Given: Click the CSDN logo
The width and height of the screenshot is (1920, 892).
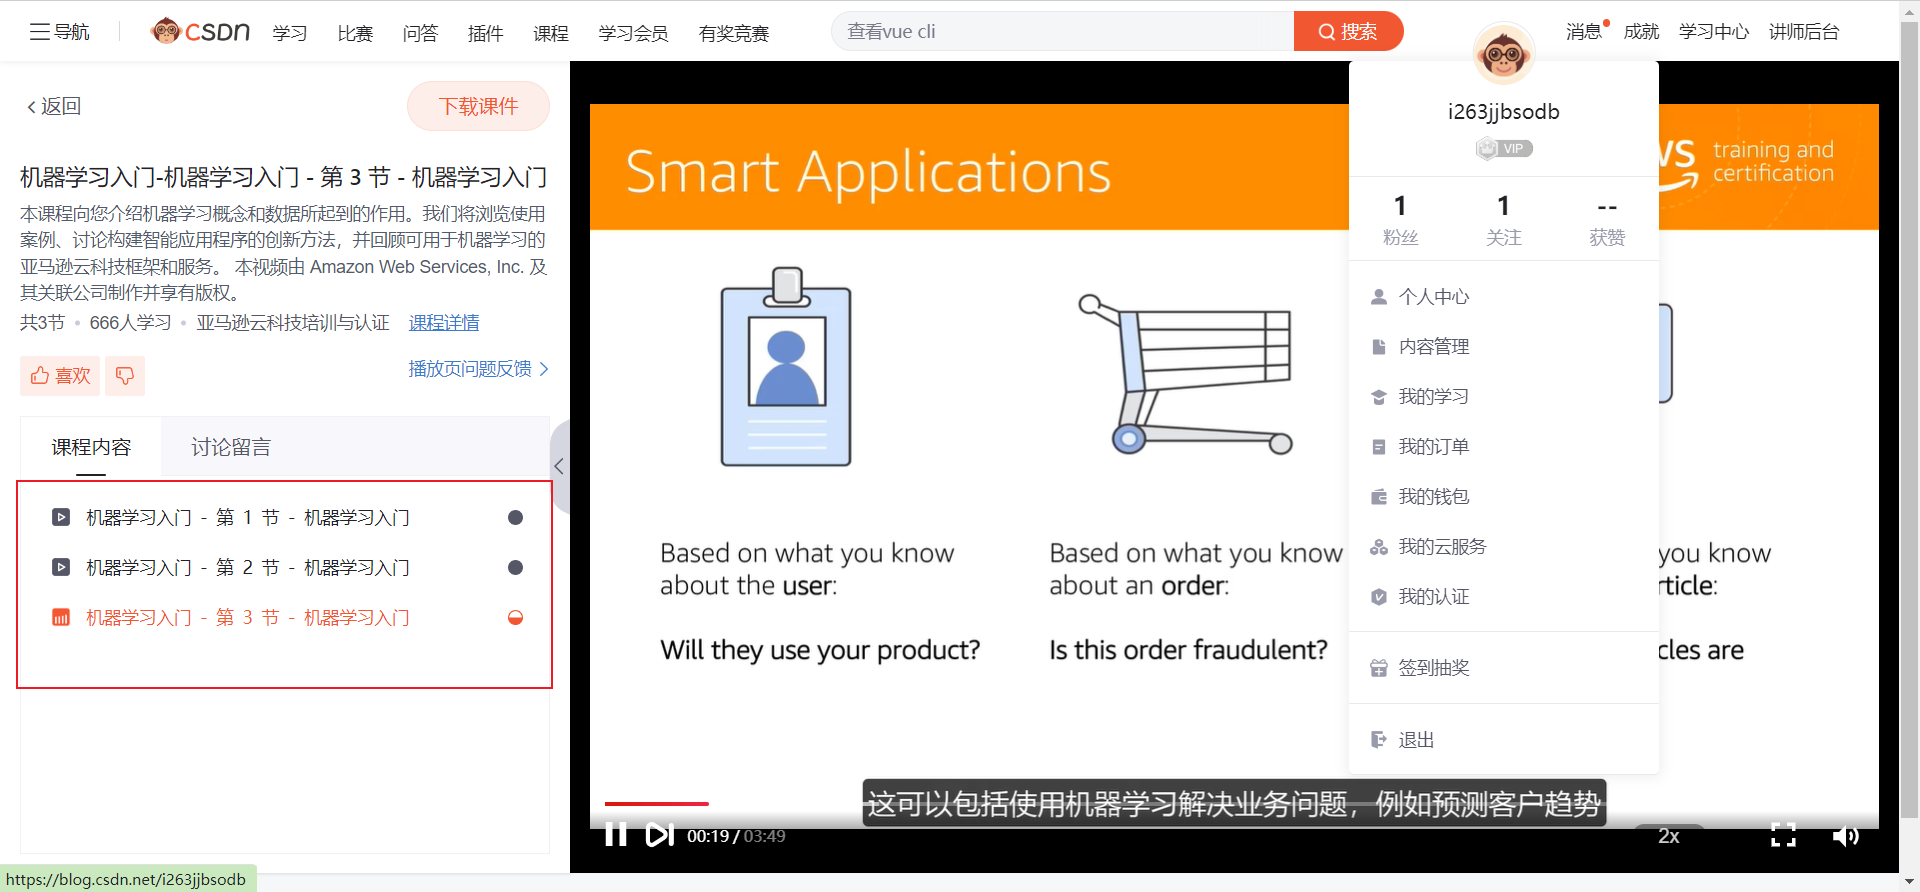Looking at the screenshot, I should [x=200, y=31].
